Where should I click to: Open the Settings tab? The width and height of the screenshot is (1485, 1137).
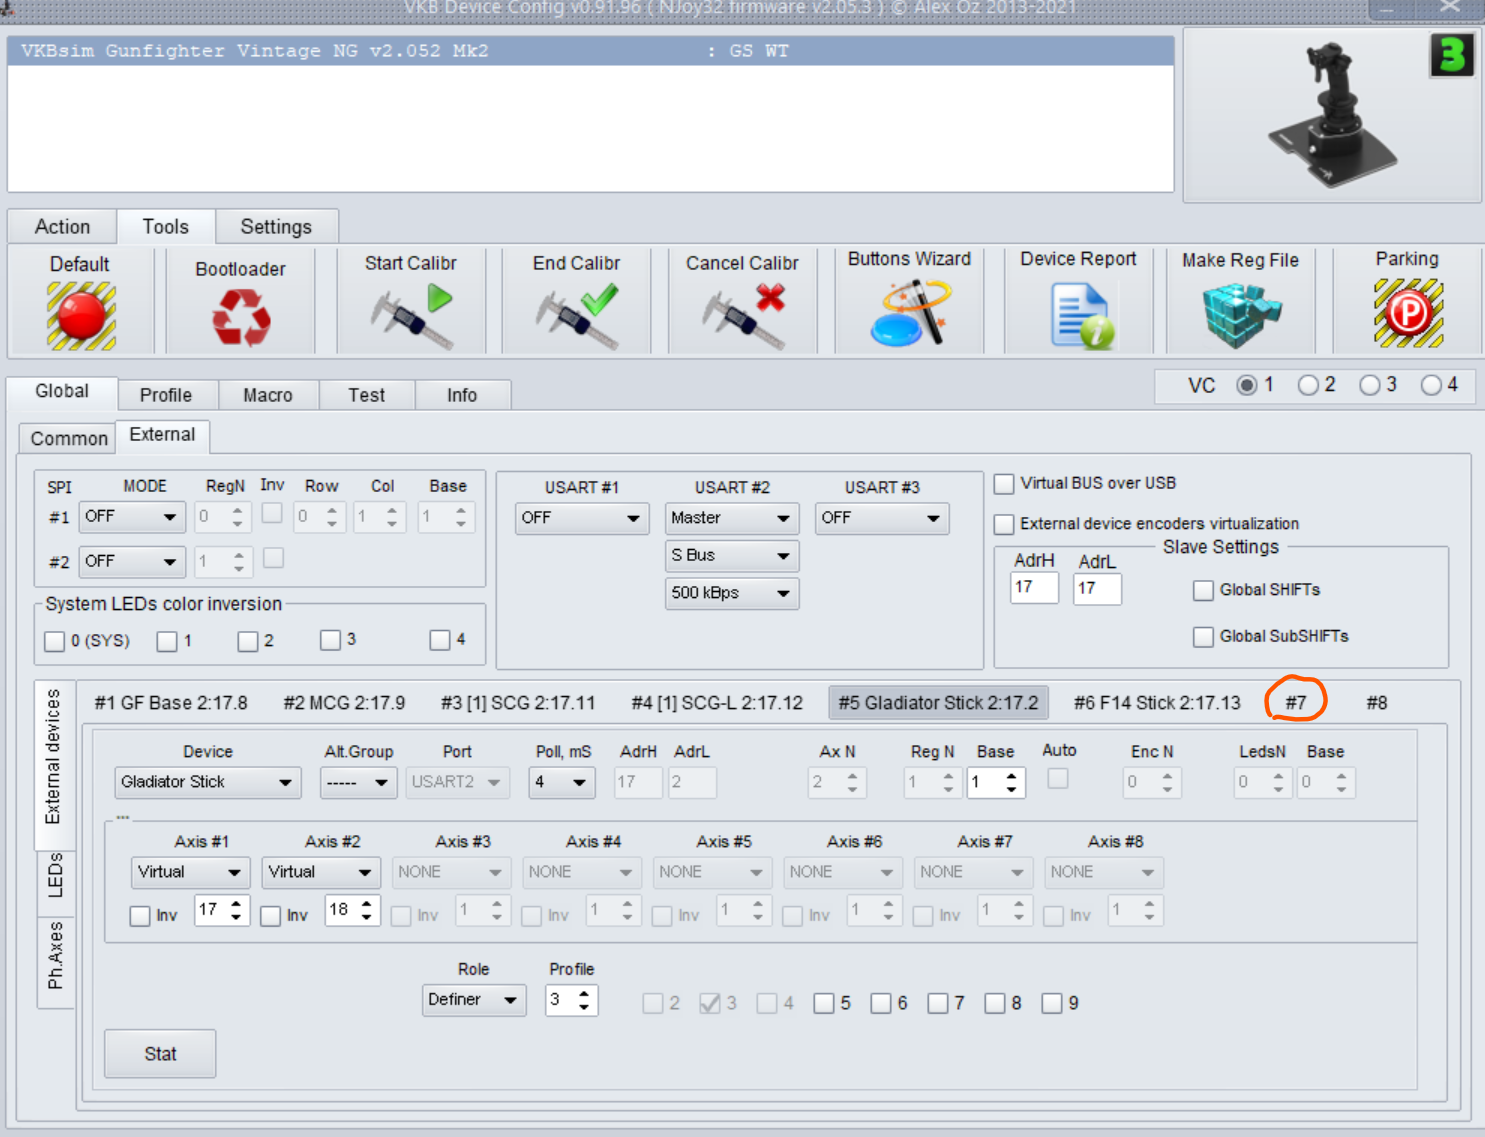[x=276, y=227]
